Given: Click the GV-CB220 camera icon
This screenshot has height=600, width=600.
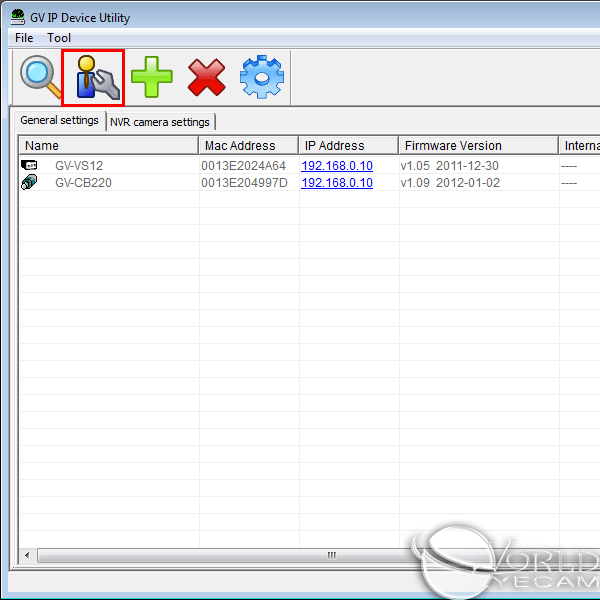Looking at the screenshot, I should [29, 182].
